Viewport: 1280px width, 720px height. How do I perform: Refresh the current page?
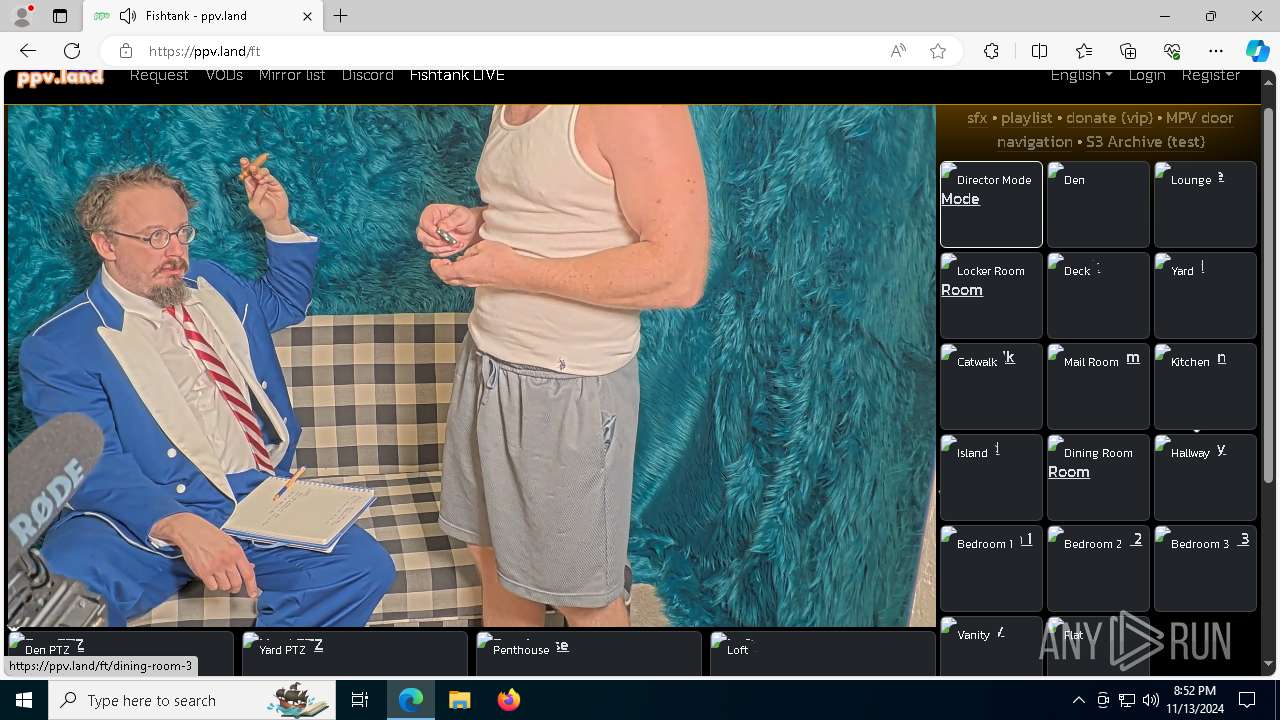(72, 51)
